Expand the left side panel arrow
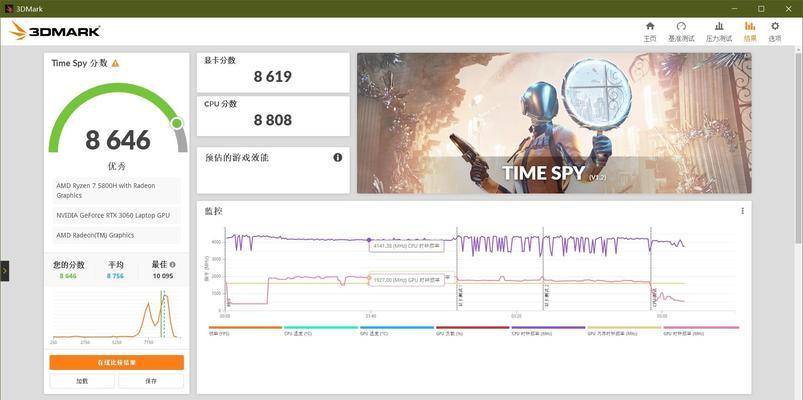 click(x=4, y=271)
